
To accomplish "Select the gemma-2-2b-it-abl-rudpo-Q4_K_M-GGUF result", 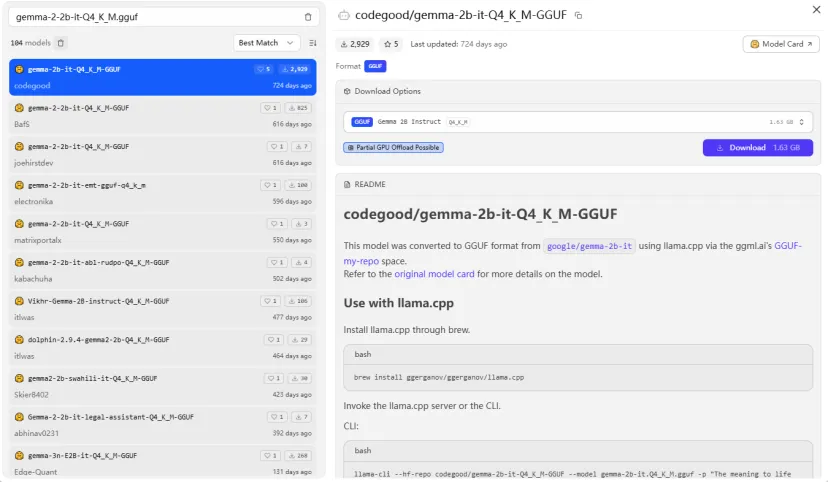I will 163,270.
